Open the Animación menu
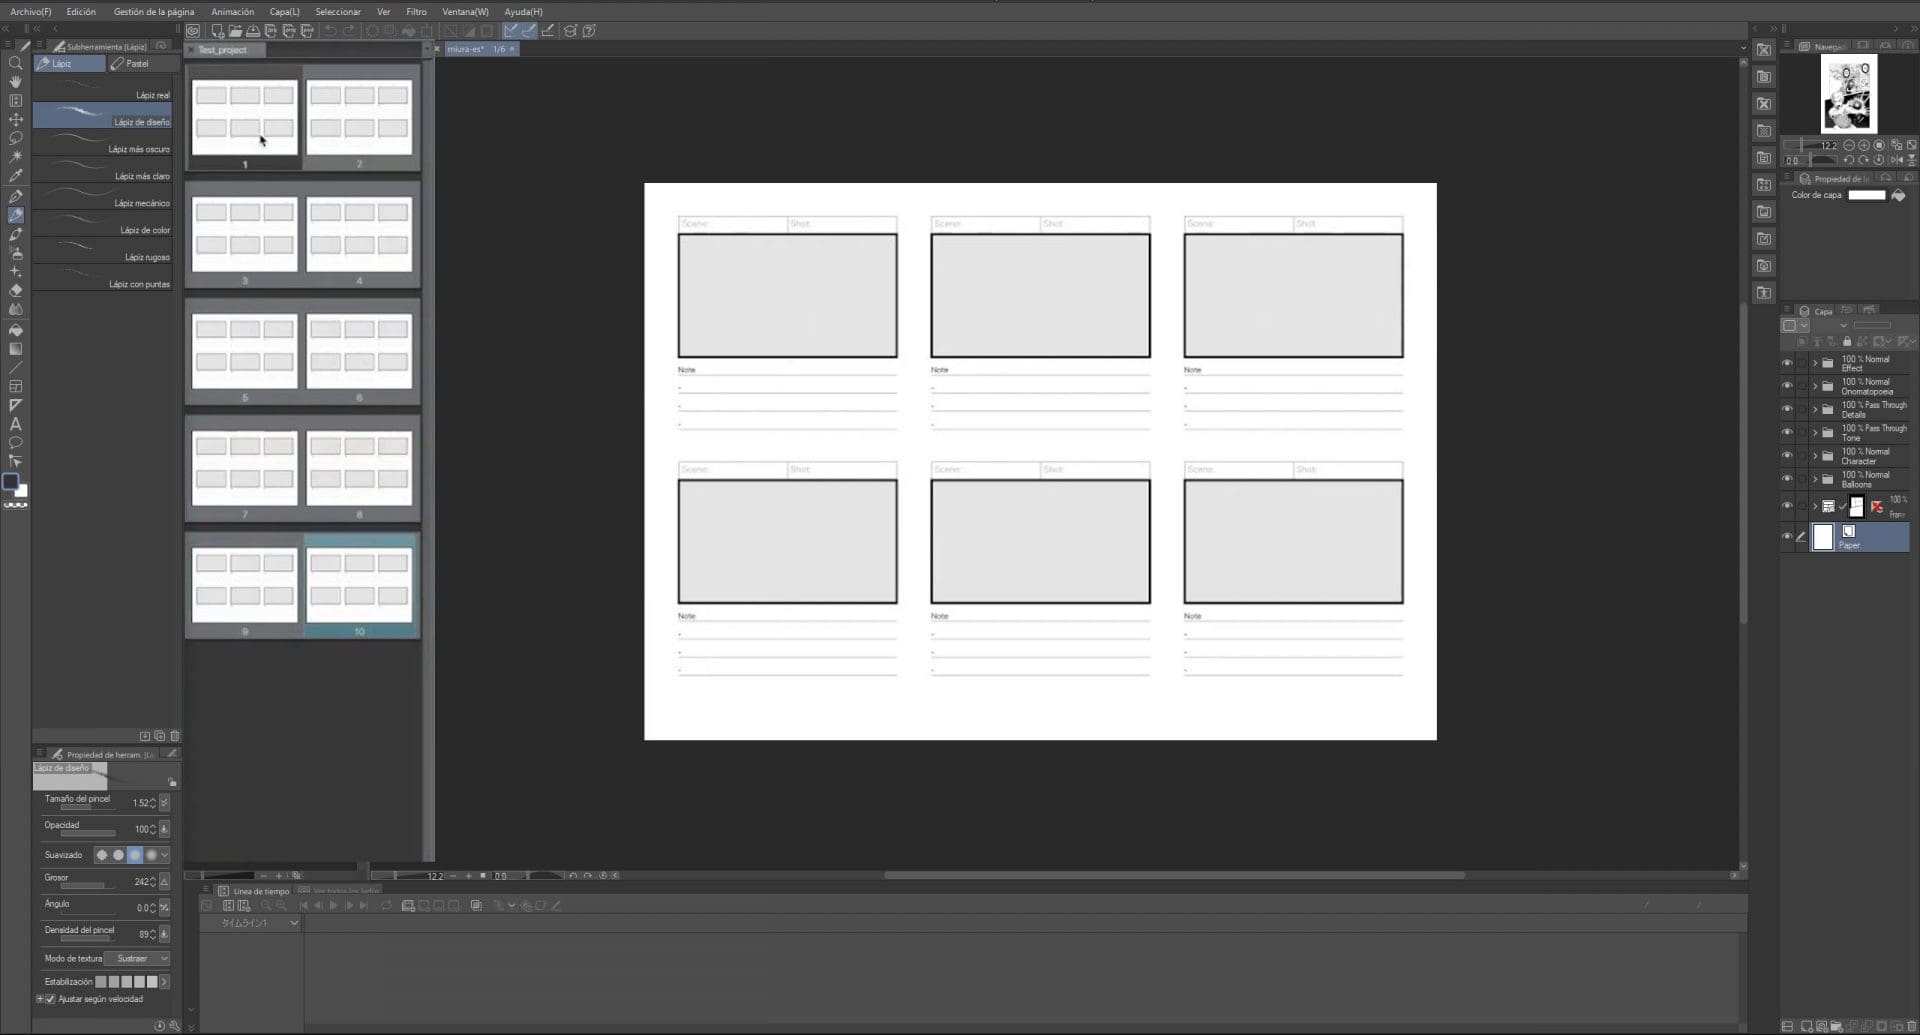Screen dimensions: 1920x1035 (x=232, y=11)
